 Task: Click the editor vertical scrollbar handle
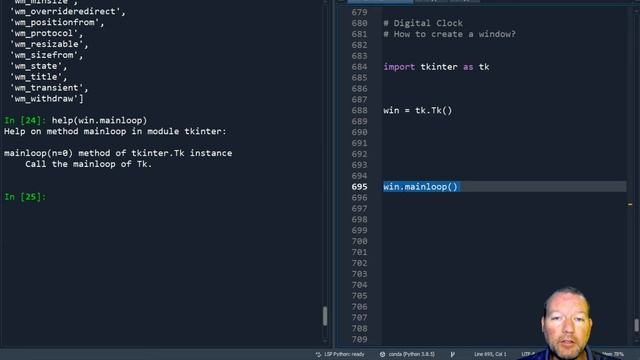click(x=636, y=325)
